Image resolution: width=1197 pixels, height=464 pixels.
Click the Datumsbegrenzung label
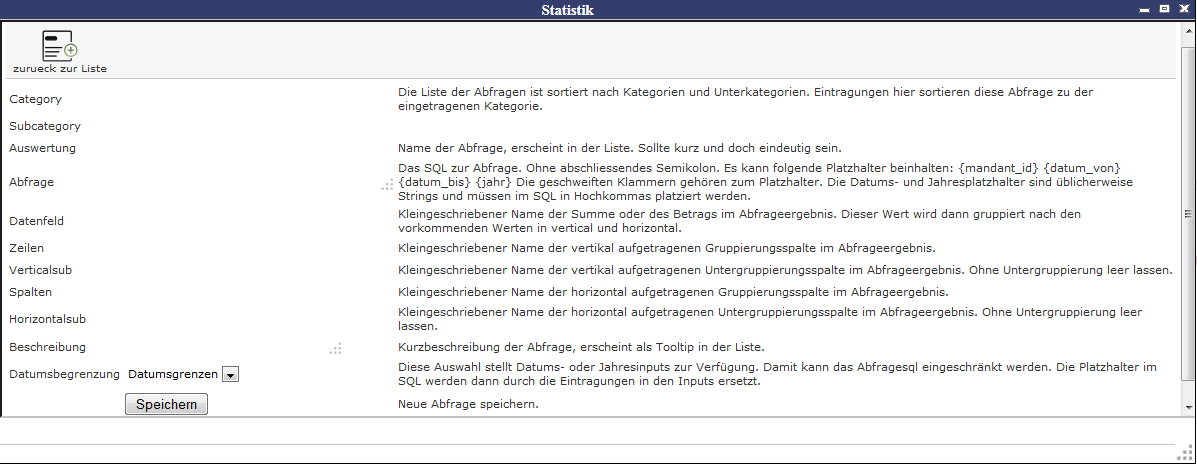pos(64,374)
